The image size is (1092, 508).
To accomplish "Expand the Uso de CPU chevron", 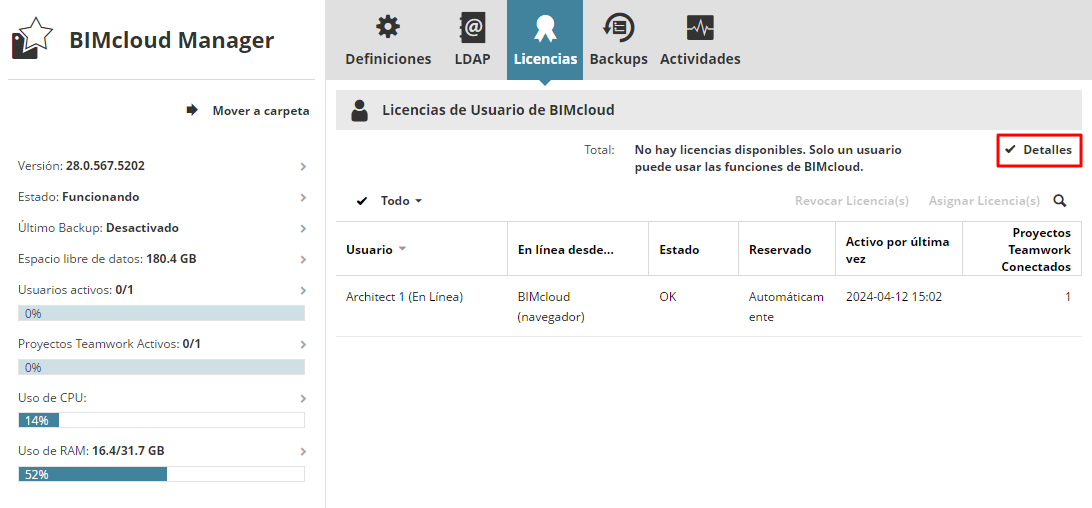I will click(x=303, y=399).
